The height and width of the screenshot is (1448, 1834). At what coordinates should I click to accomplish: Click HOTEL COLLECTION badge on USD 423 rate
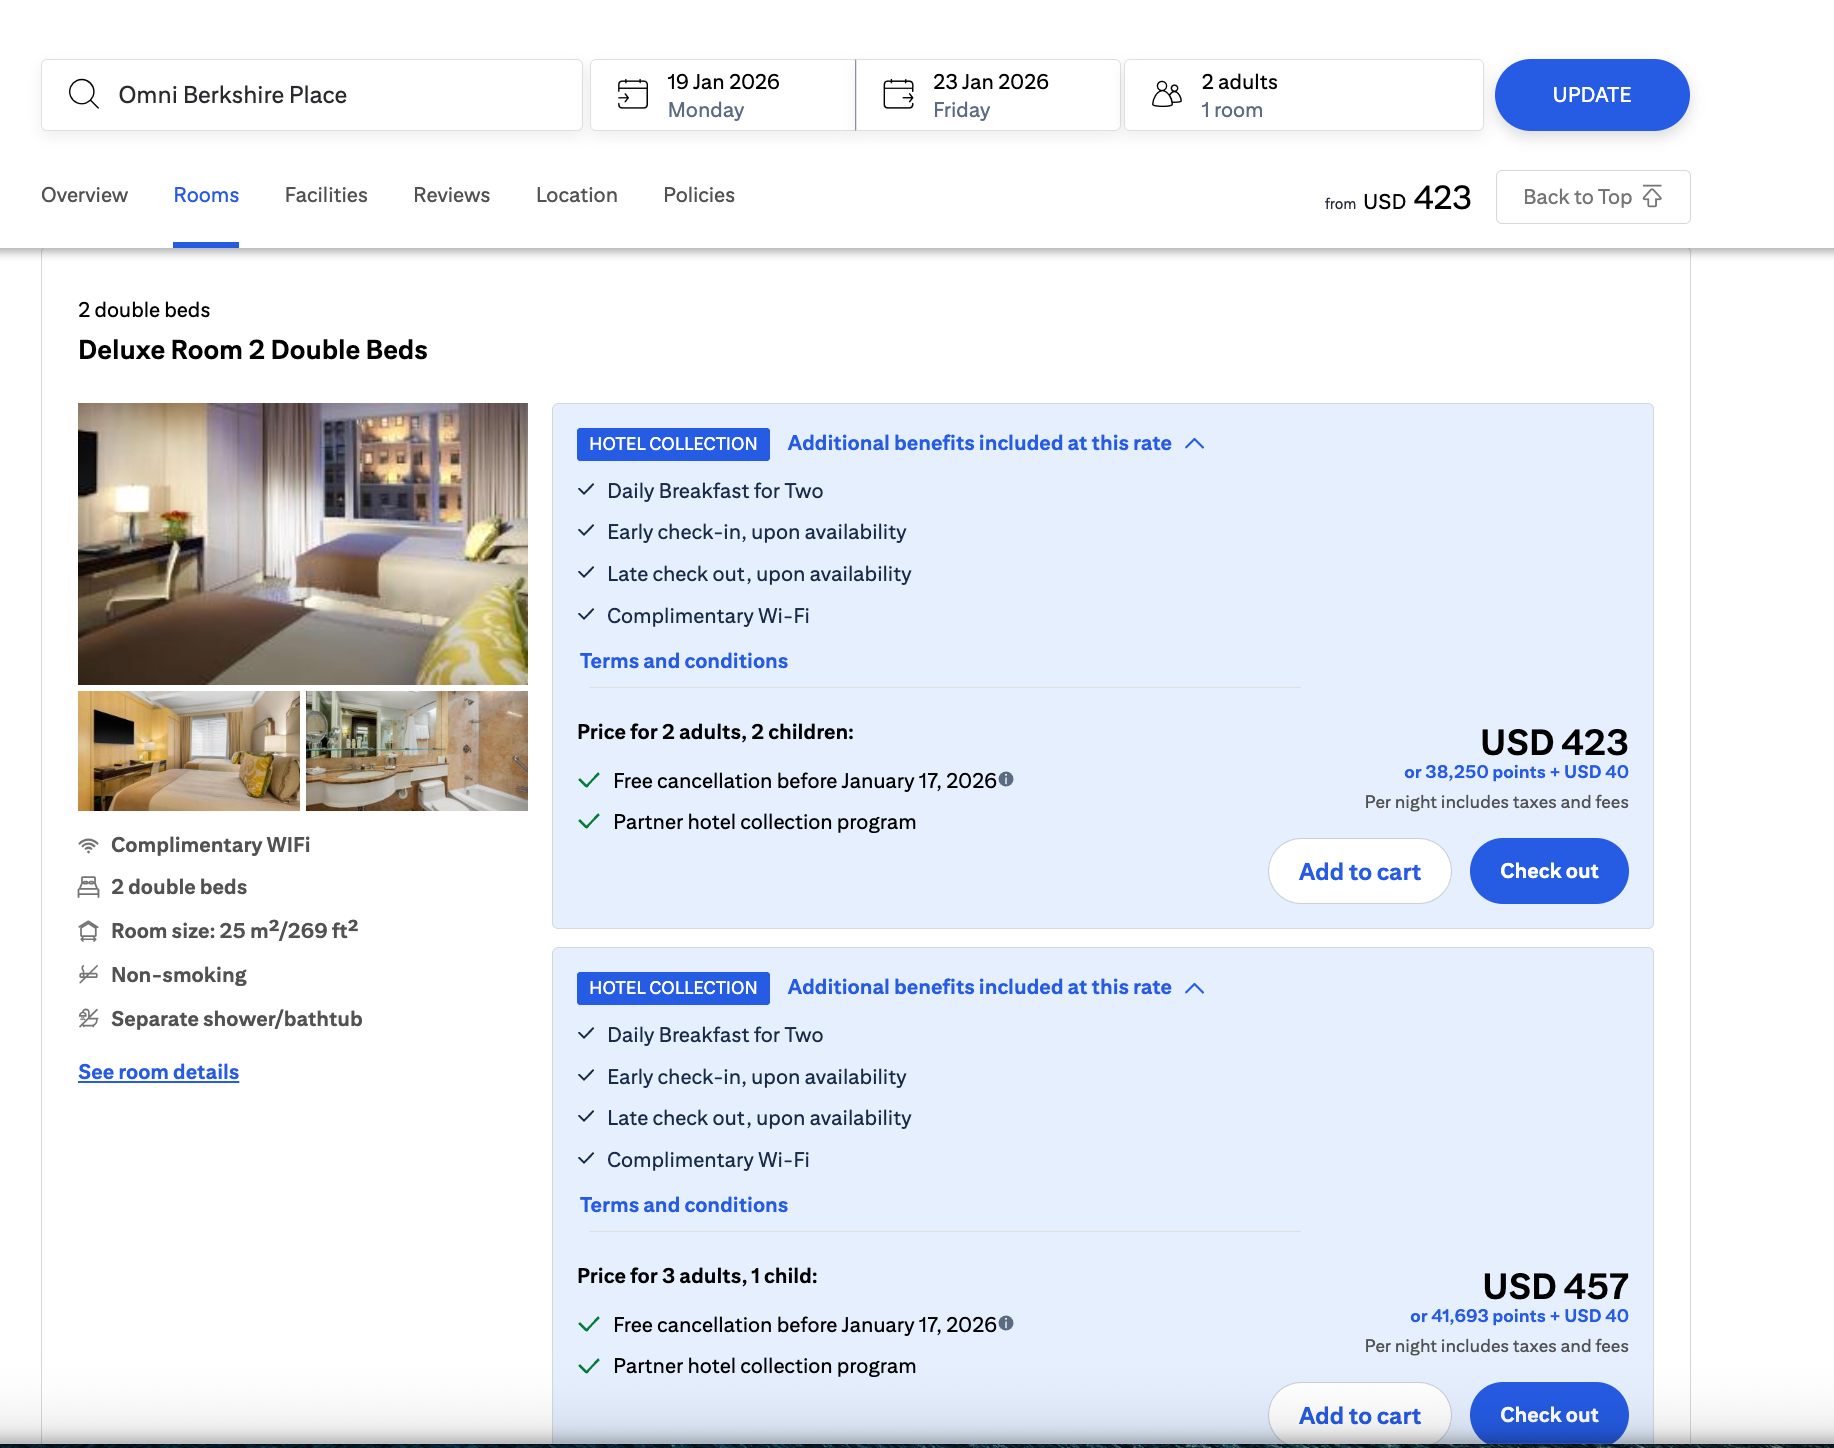click(673, 444)
